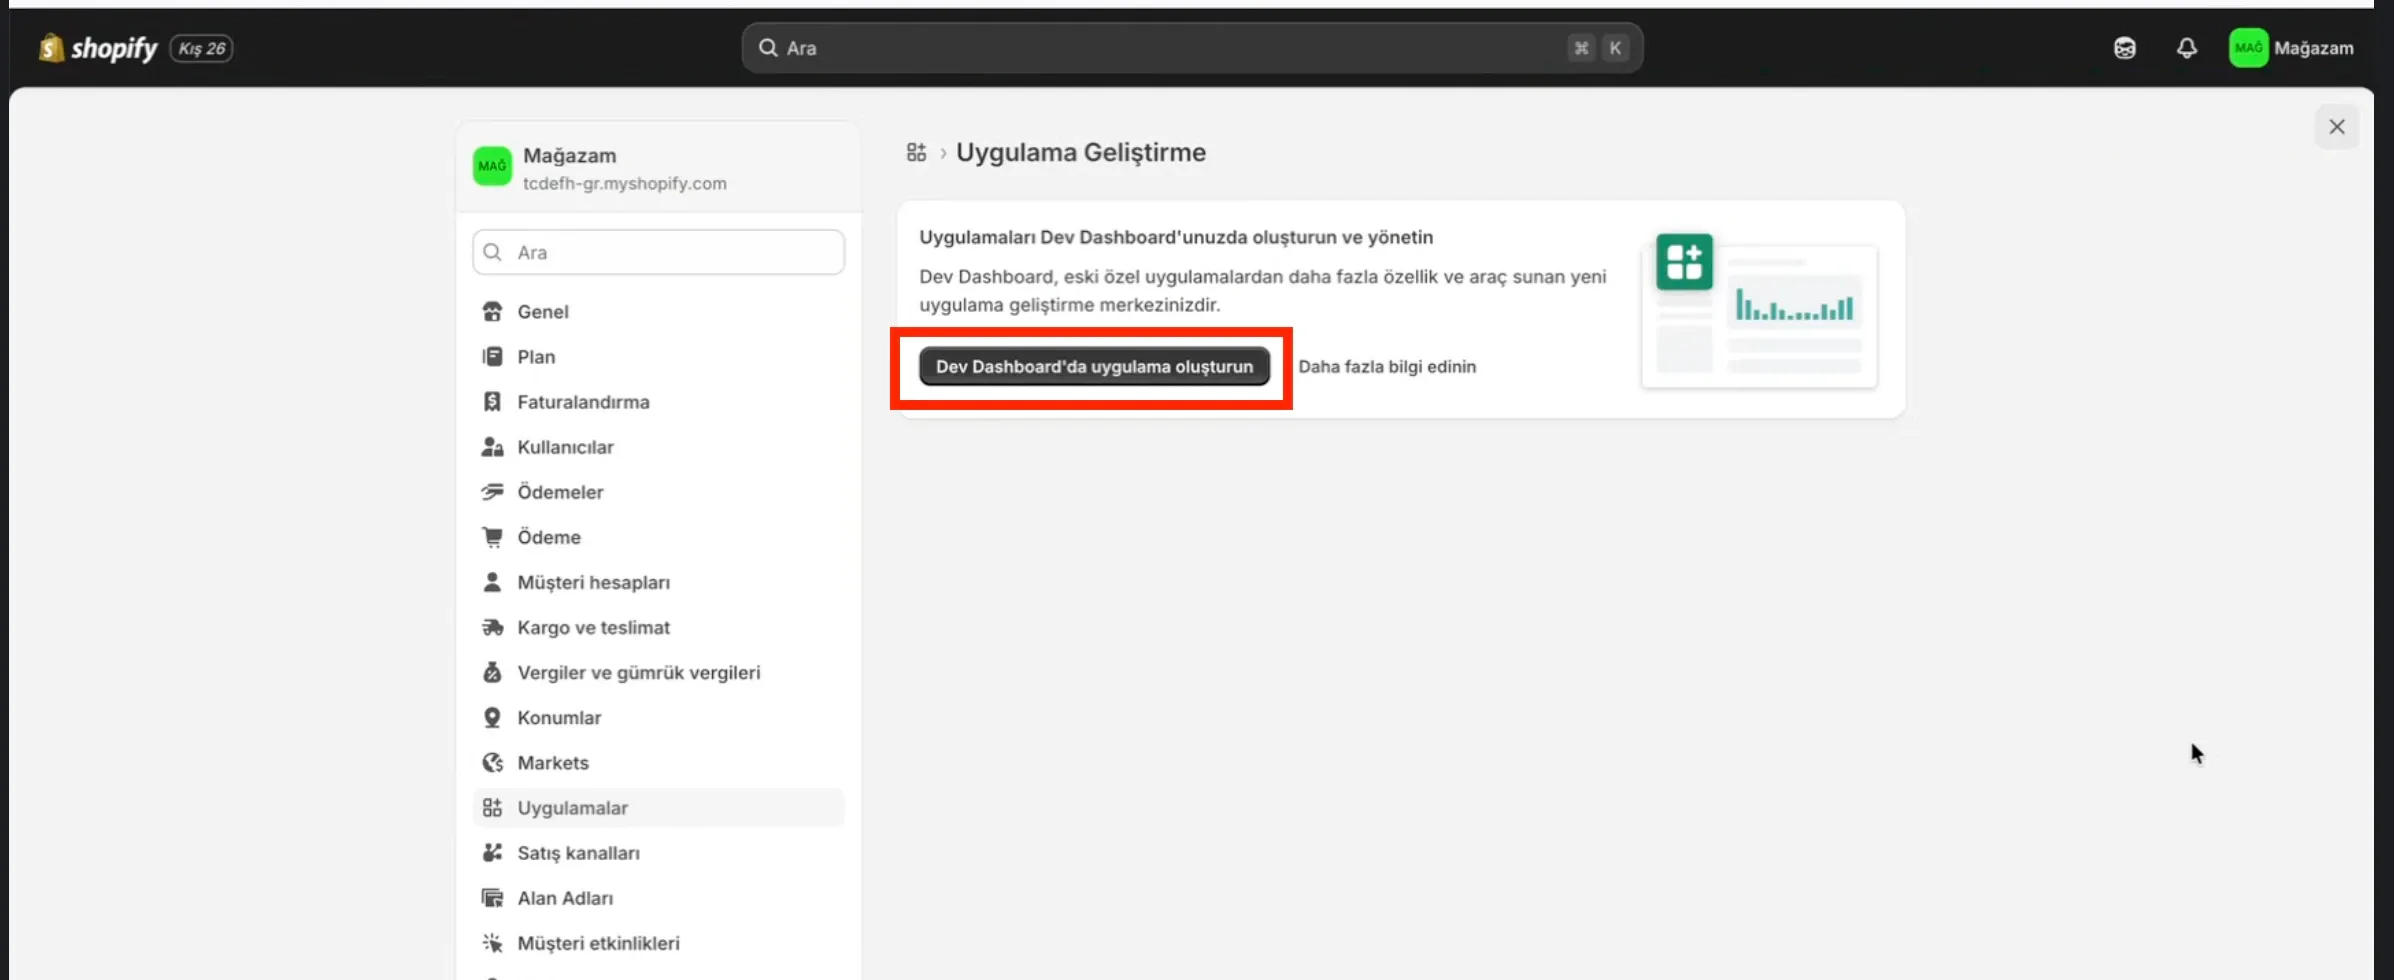Open the Mağazam account menu in top bar
The image size is (2394, 980).
(x=2291, y=48)
